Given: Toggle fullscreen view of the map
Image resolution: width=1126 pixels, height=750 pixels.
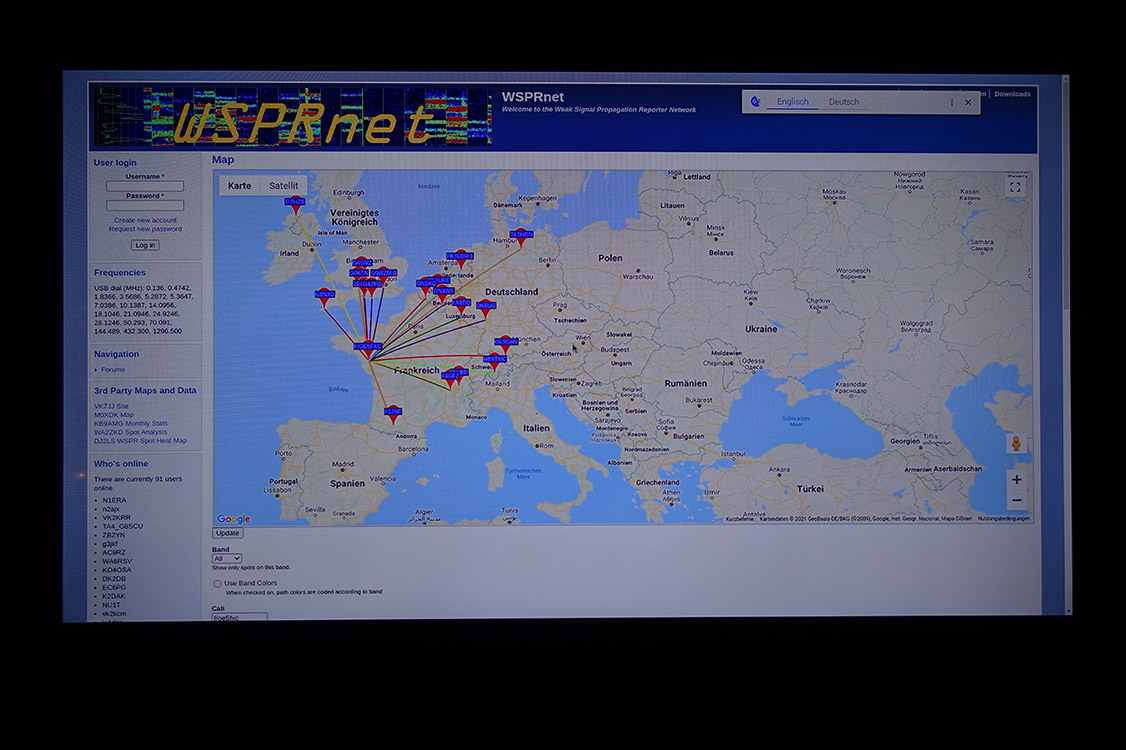Looking at the screenshot, I should pos(1015,188).
